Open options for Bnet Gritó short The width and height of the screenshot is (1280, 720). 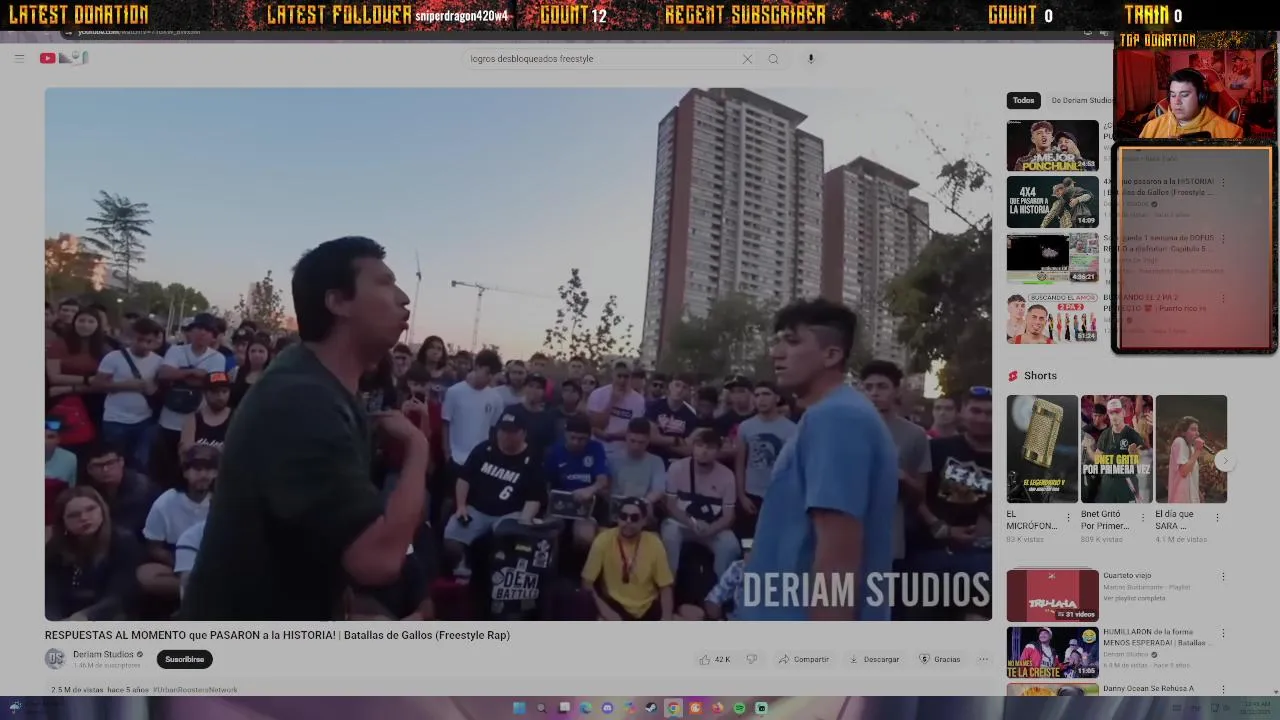(x=1143, y=518)
